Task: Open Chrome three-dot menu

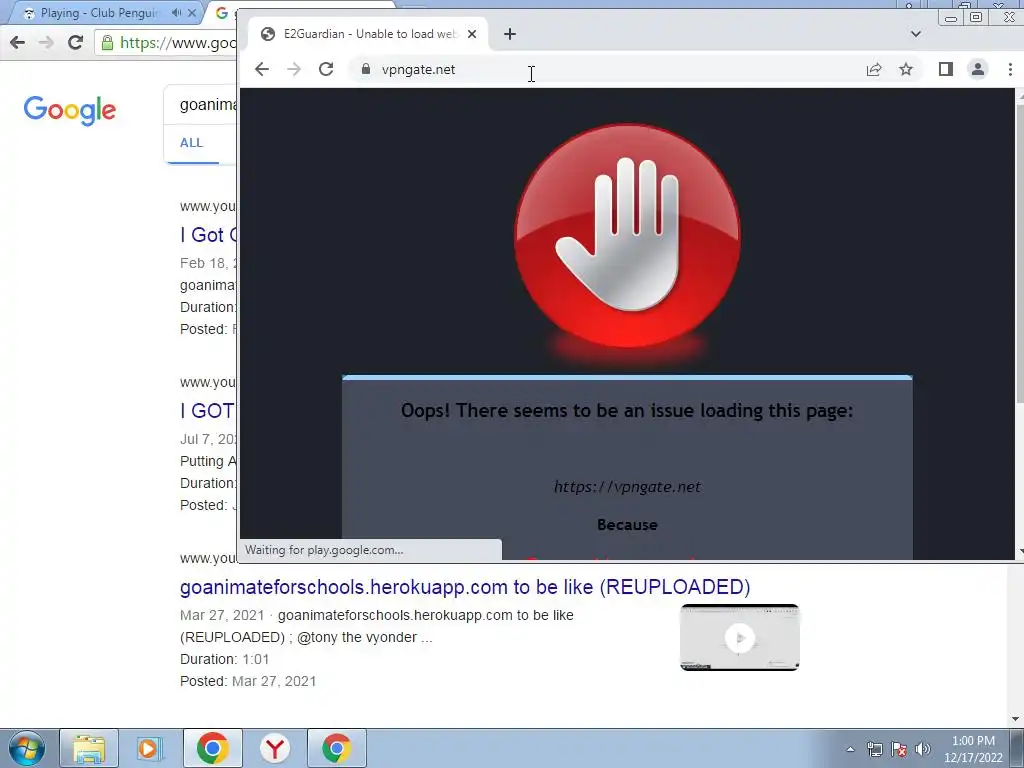Action: coord(1010,69)
